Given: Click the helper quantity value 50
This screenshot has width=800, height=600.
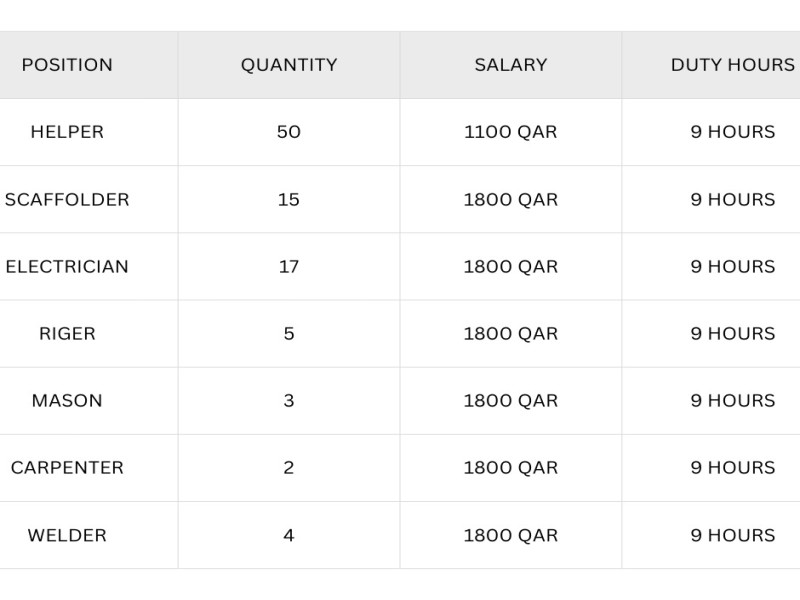Looking at the screenshot, I should pos(289,132).
